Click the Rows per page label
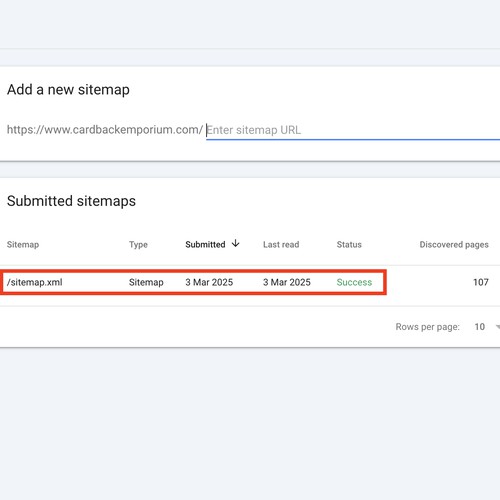Image resolution: width=500 pixels, height=500 pixels. 428,327
